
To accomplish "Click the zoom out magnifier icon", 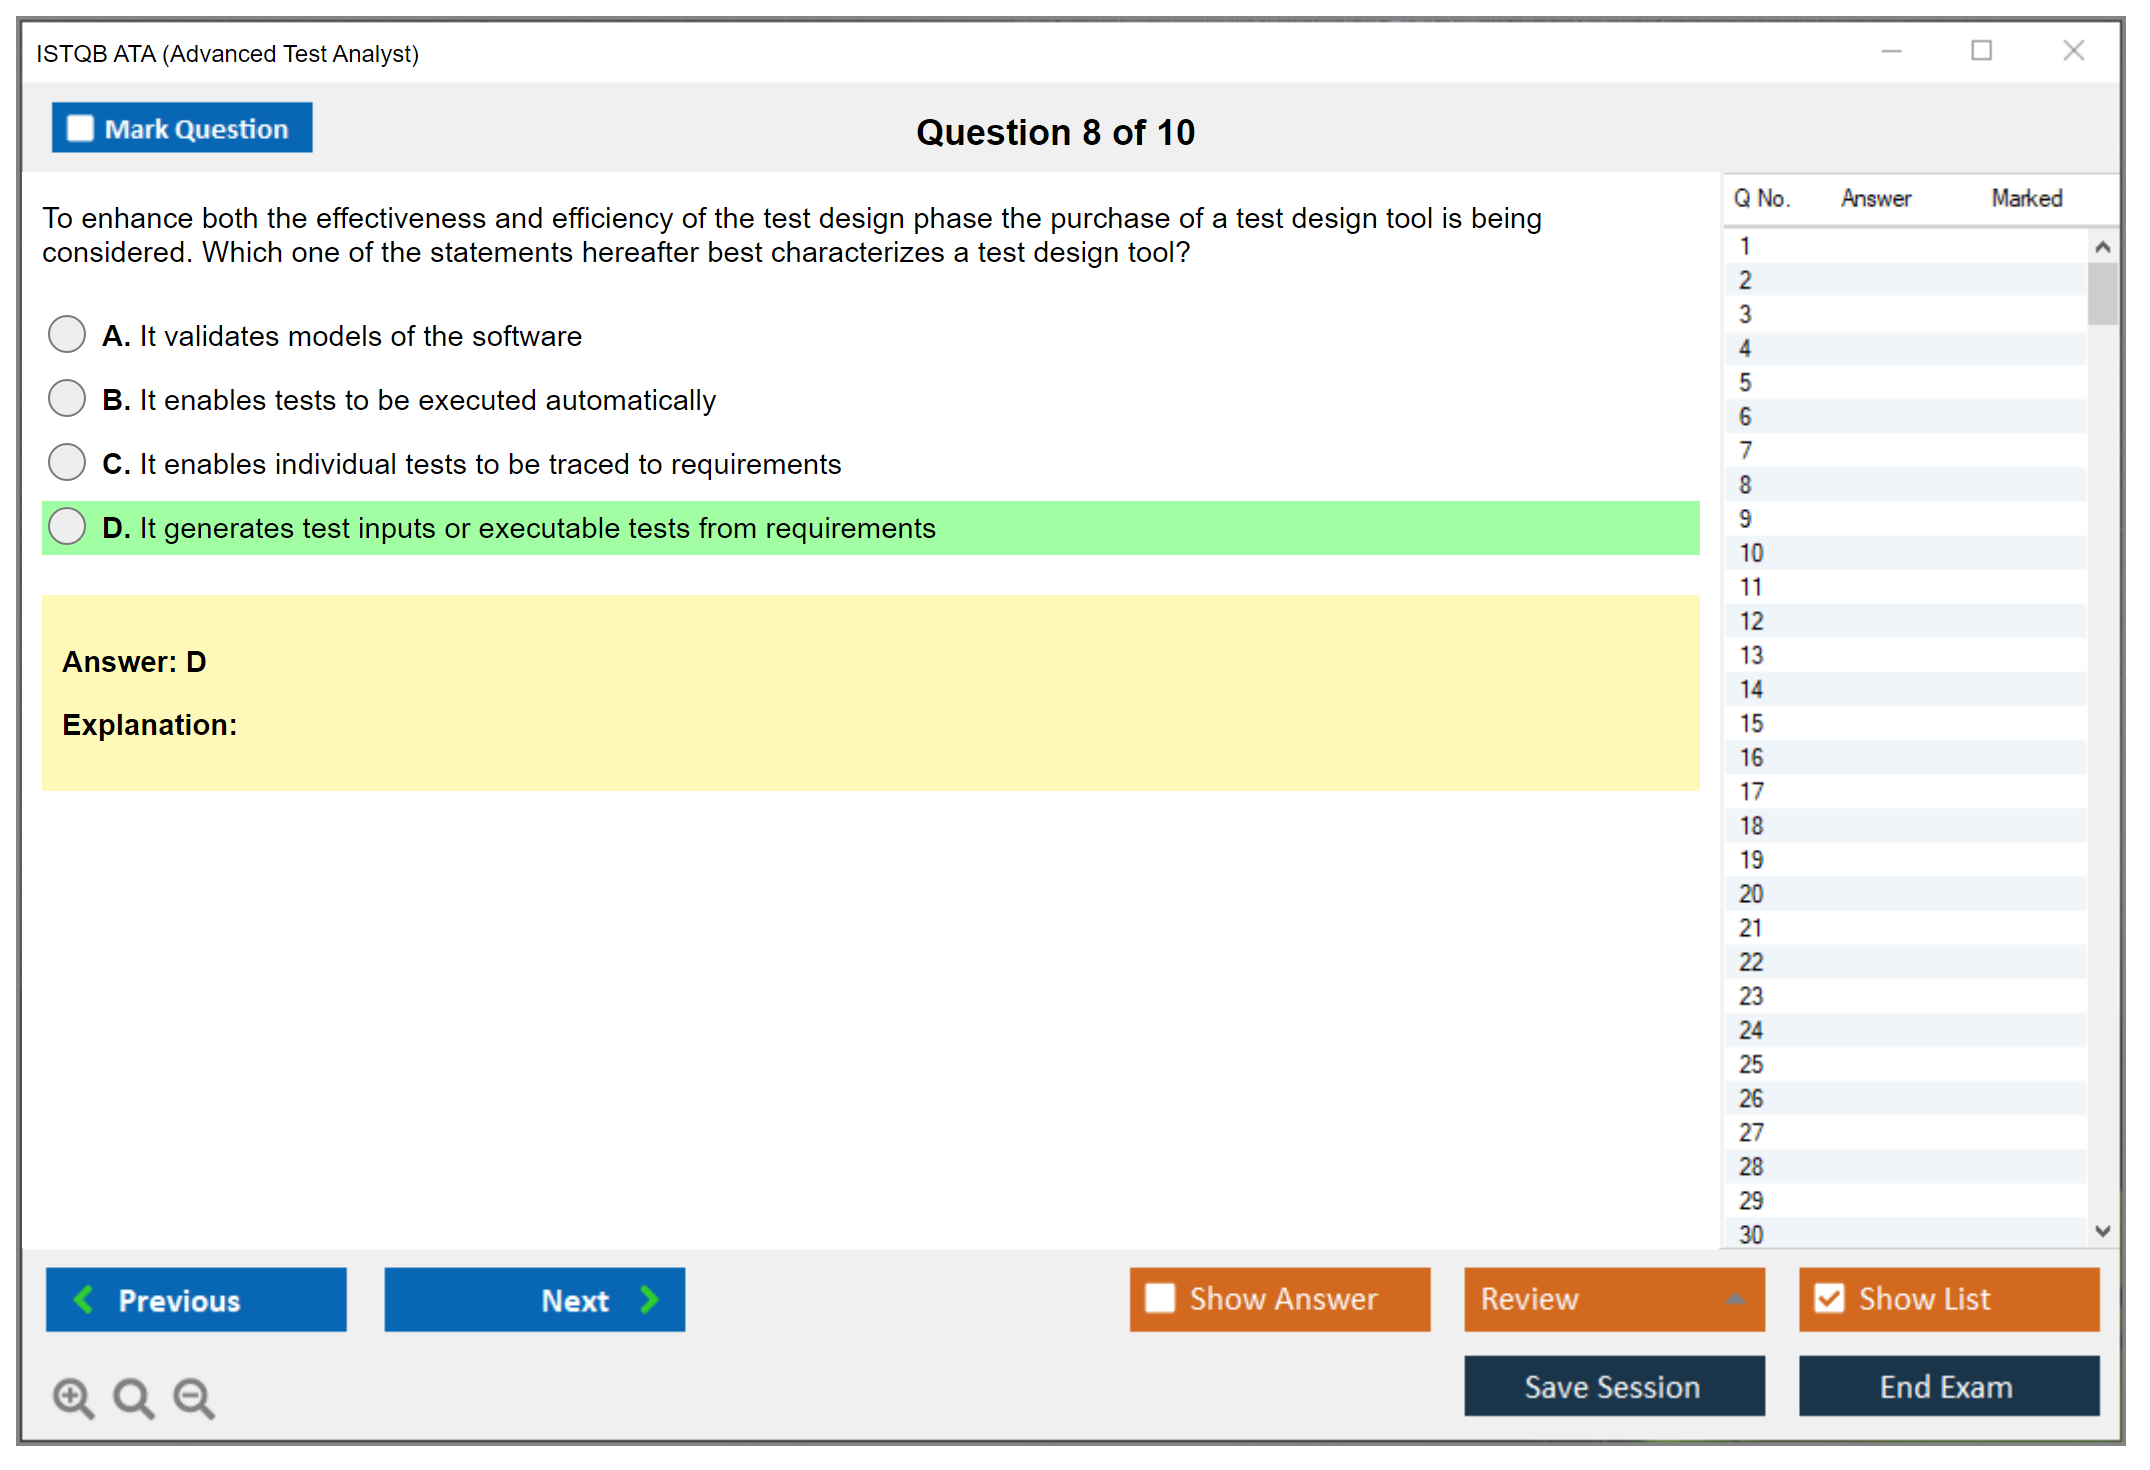I will (x=194, y=1397).
